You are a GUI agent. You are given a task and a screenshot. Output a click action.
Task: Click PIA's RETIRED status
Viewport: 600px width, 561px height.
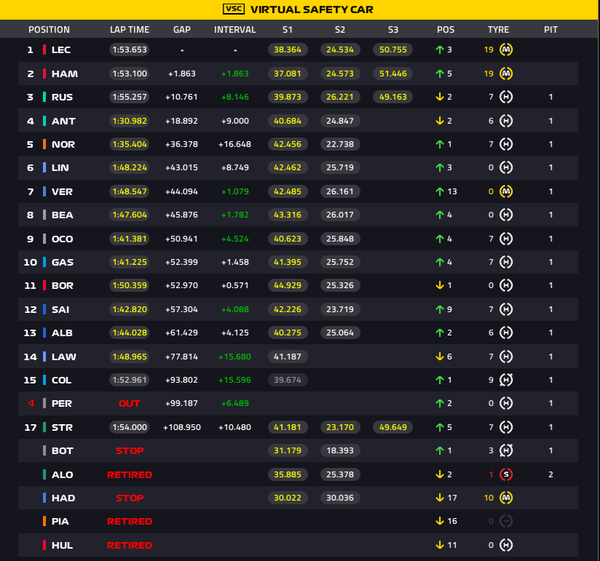click(x=129, y=522)
